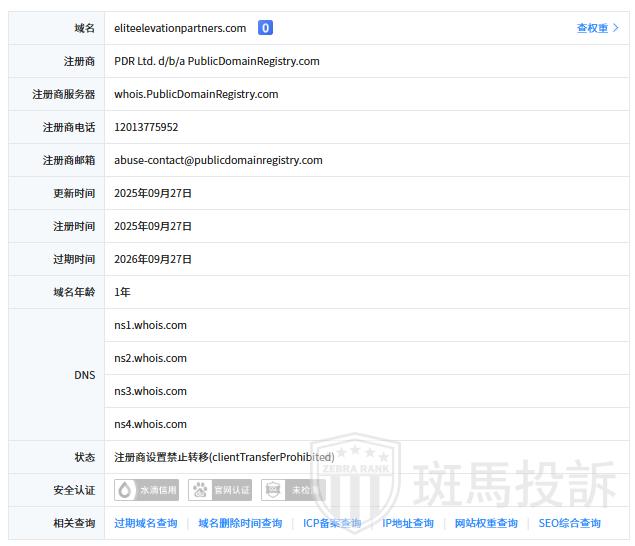Screen dimensions: 635x546
Task: Click registrar server whois.PublicDomainRegistry.com
Action: pyautogui.click(x=196, y=94)
